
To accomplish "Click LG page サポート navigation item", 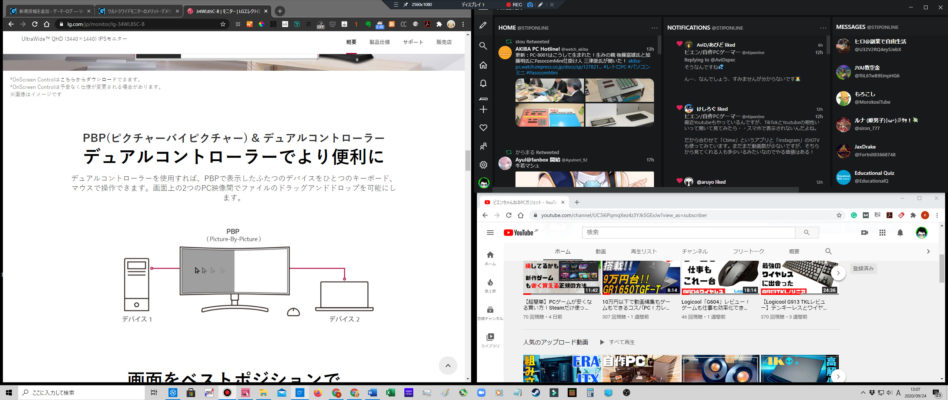I will 414,42.
